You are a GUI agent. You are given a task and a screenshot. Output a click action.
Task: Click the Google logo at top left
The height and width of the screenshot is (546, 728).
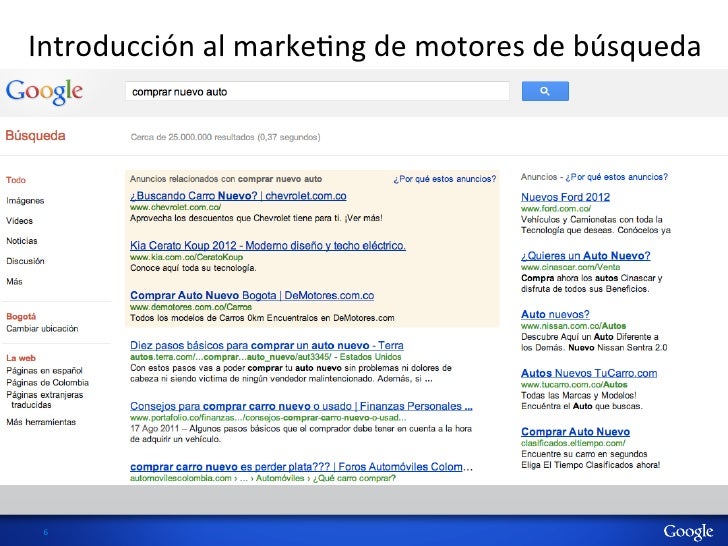click(x=45, y=91)
